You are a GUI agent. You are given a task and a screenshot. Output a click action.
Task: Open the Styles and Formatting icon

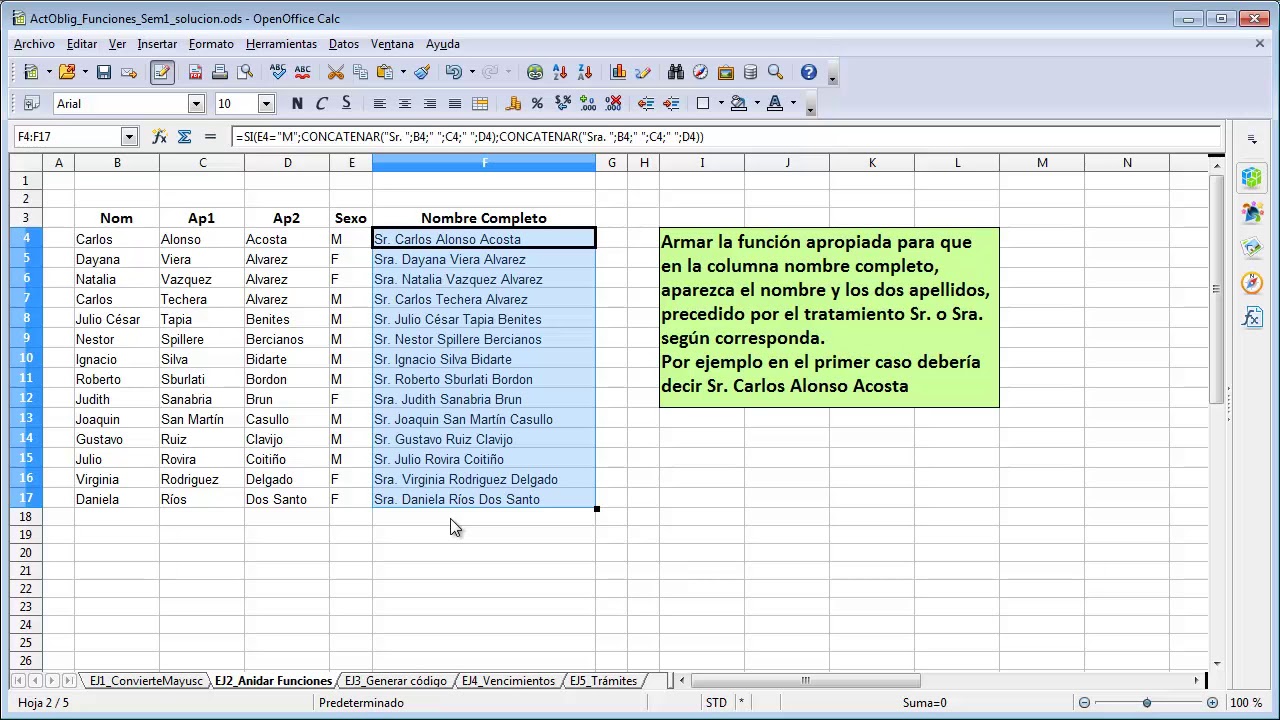[x=31, y=103]
